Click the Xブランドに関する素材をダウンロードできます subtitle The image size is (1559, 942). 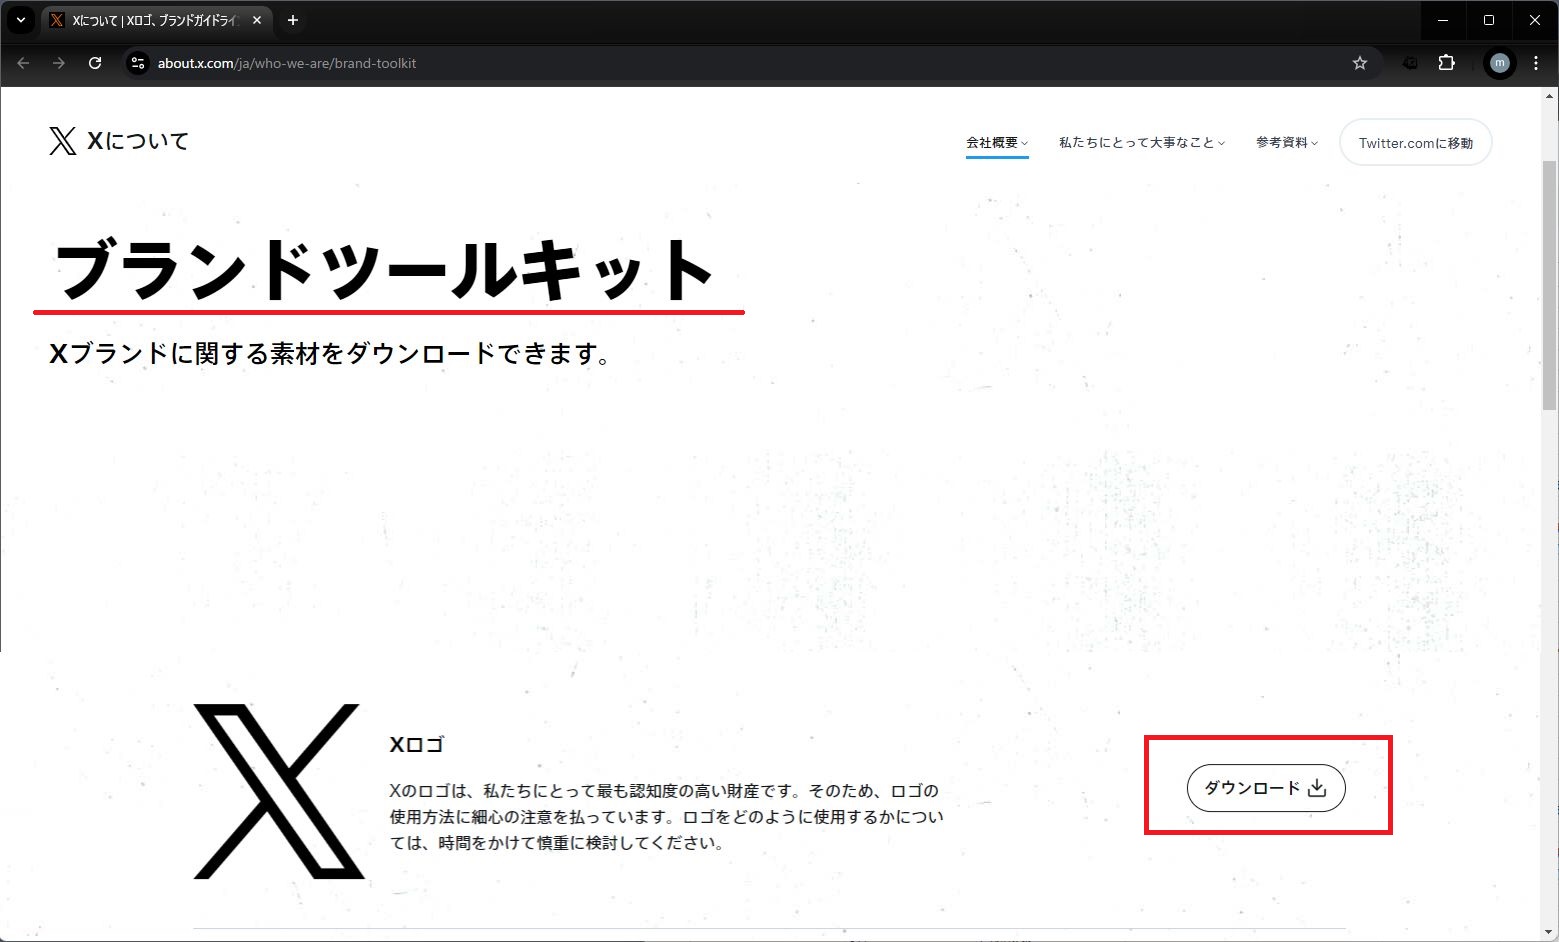(x=330, y=354)
